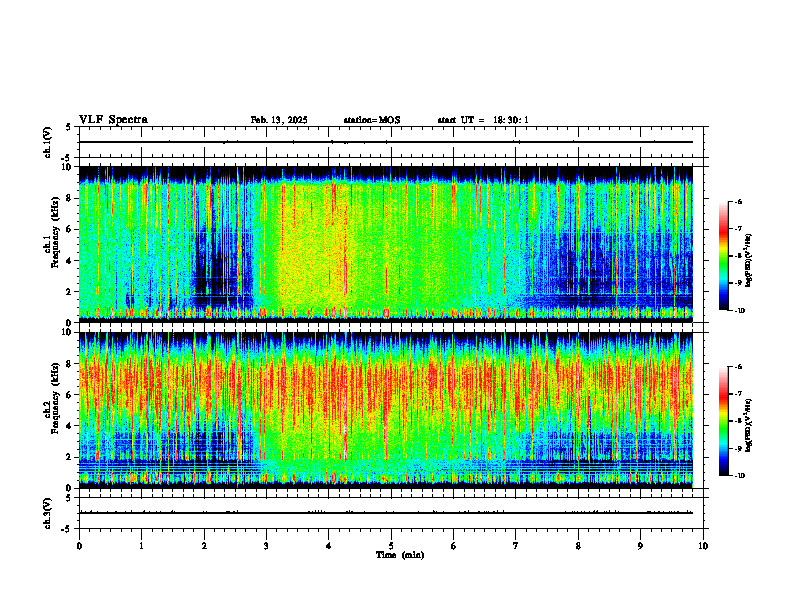Screen dimensions: 792x612
Task: Click time axis tick label "0"
Action: [x=79, y=546]
